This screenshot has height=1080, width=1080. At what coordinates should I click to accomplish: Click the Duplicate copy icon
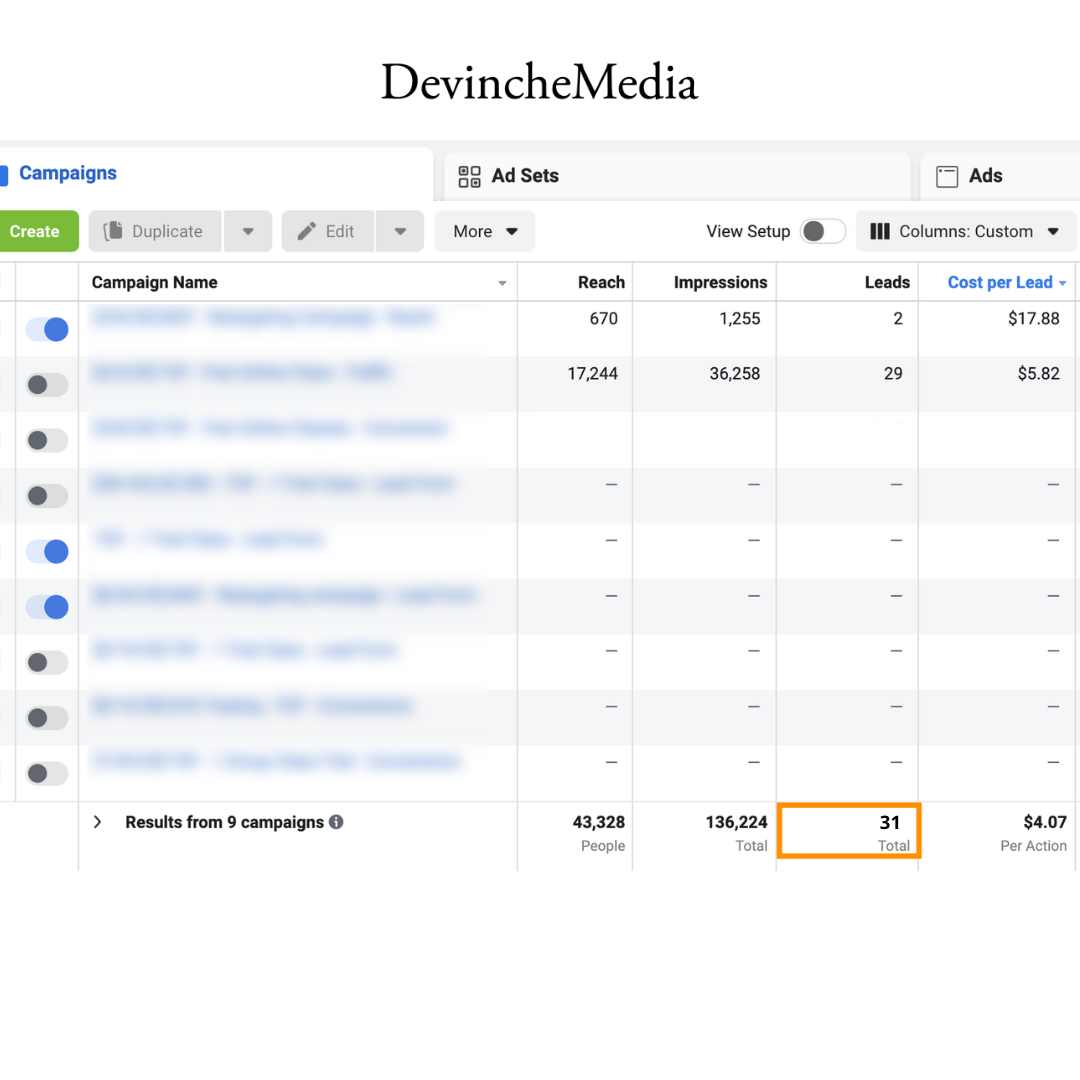click(x=112, y=231)
